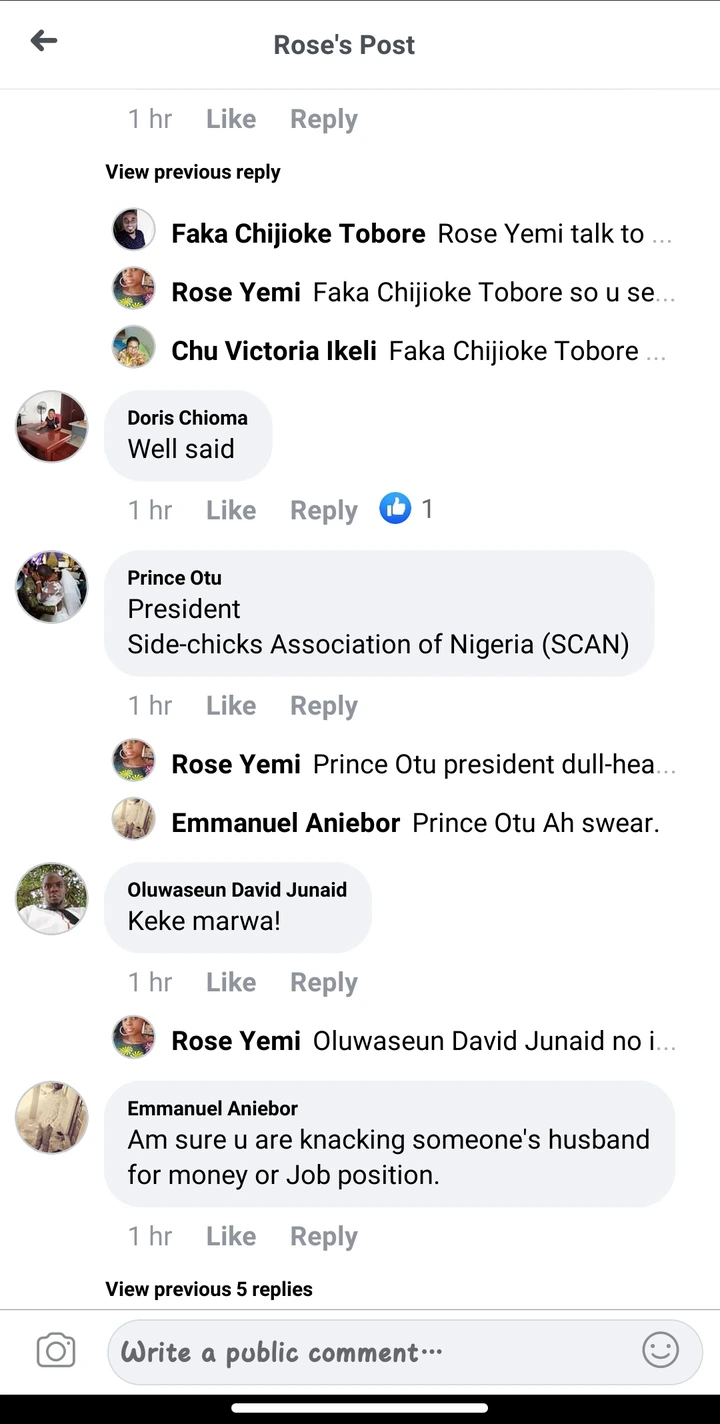Expand View previous reply

pos(193,172)
